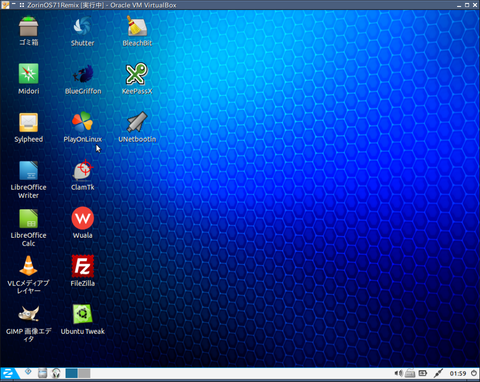Minimize the VirtualBox window
Screen dimensions: 480x382
[x=459, y=5]
